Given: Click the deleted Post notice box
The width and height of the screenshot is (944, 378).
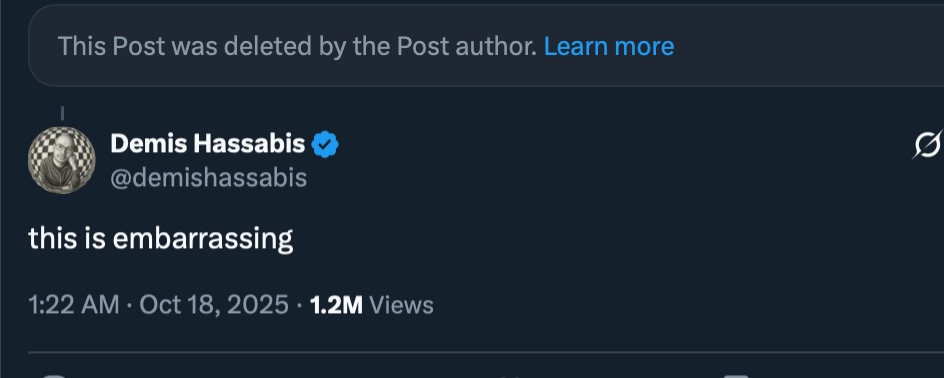Looking at the screenshot, I should pos(486,46).
